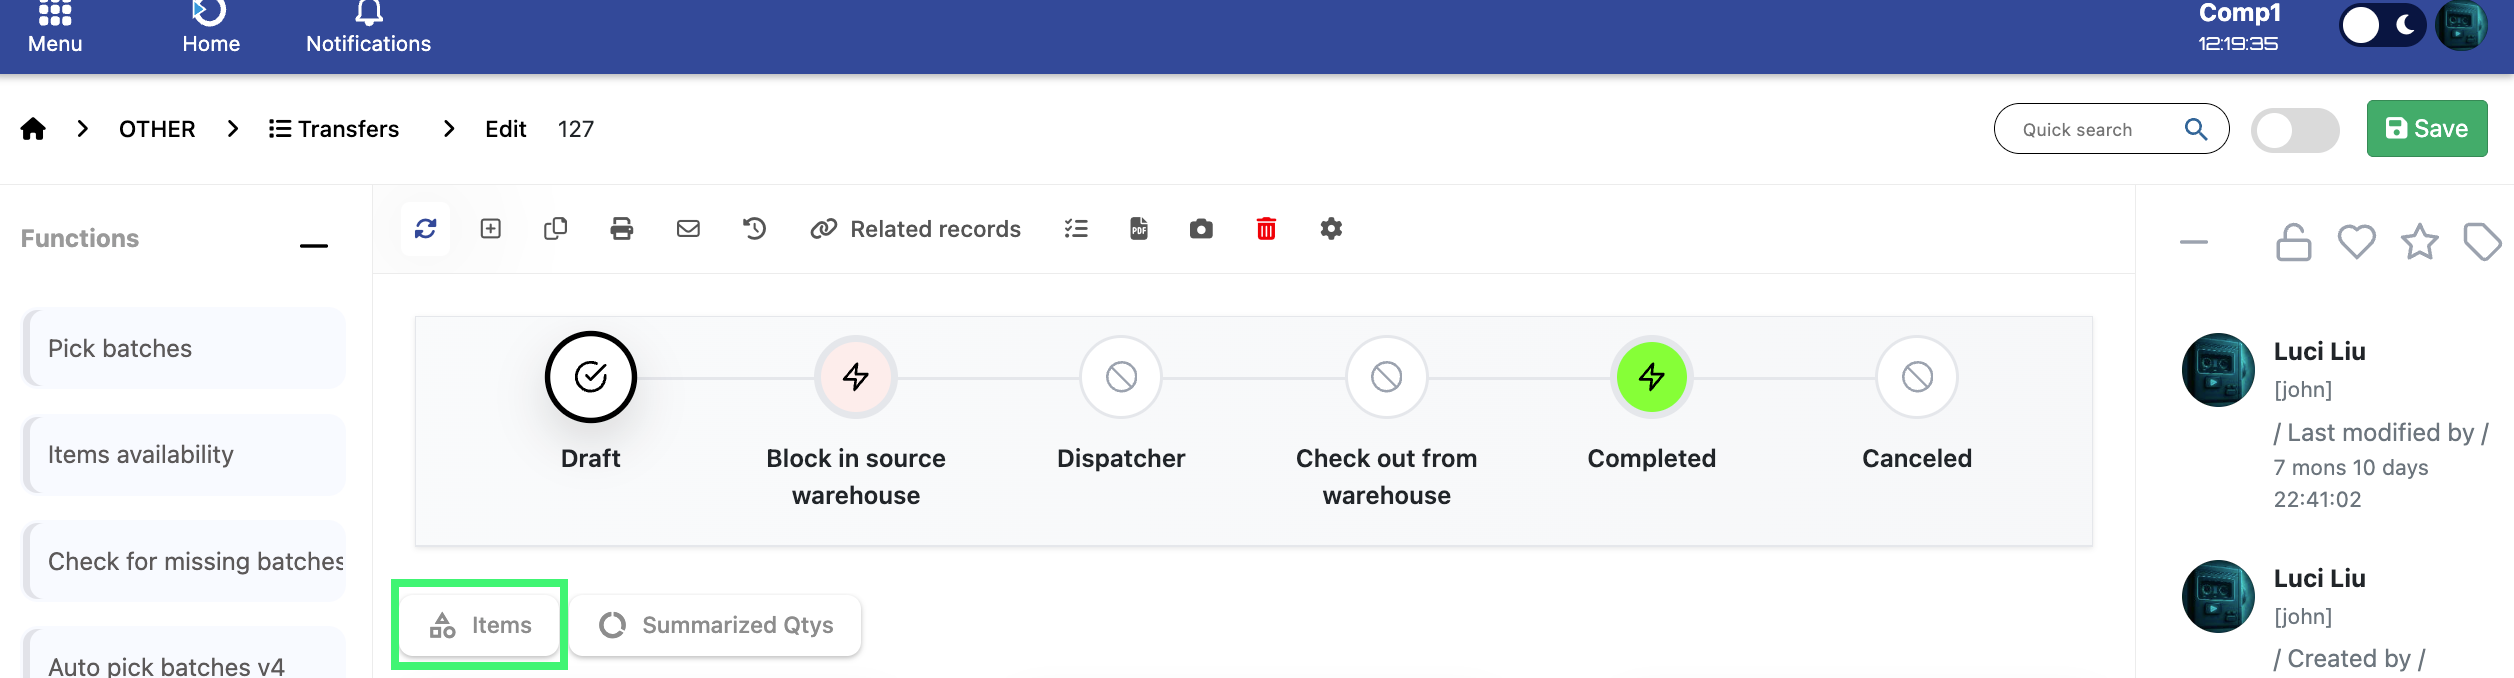Toggle the switch beside Save button
This screenshot has width=2514, height=678.
[2294, 130]
